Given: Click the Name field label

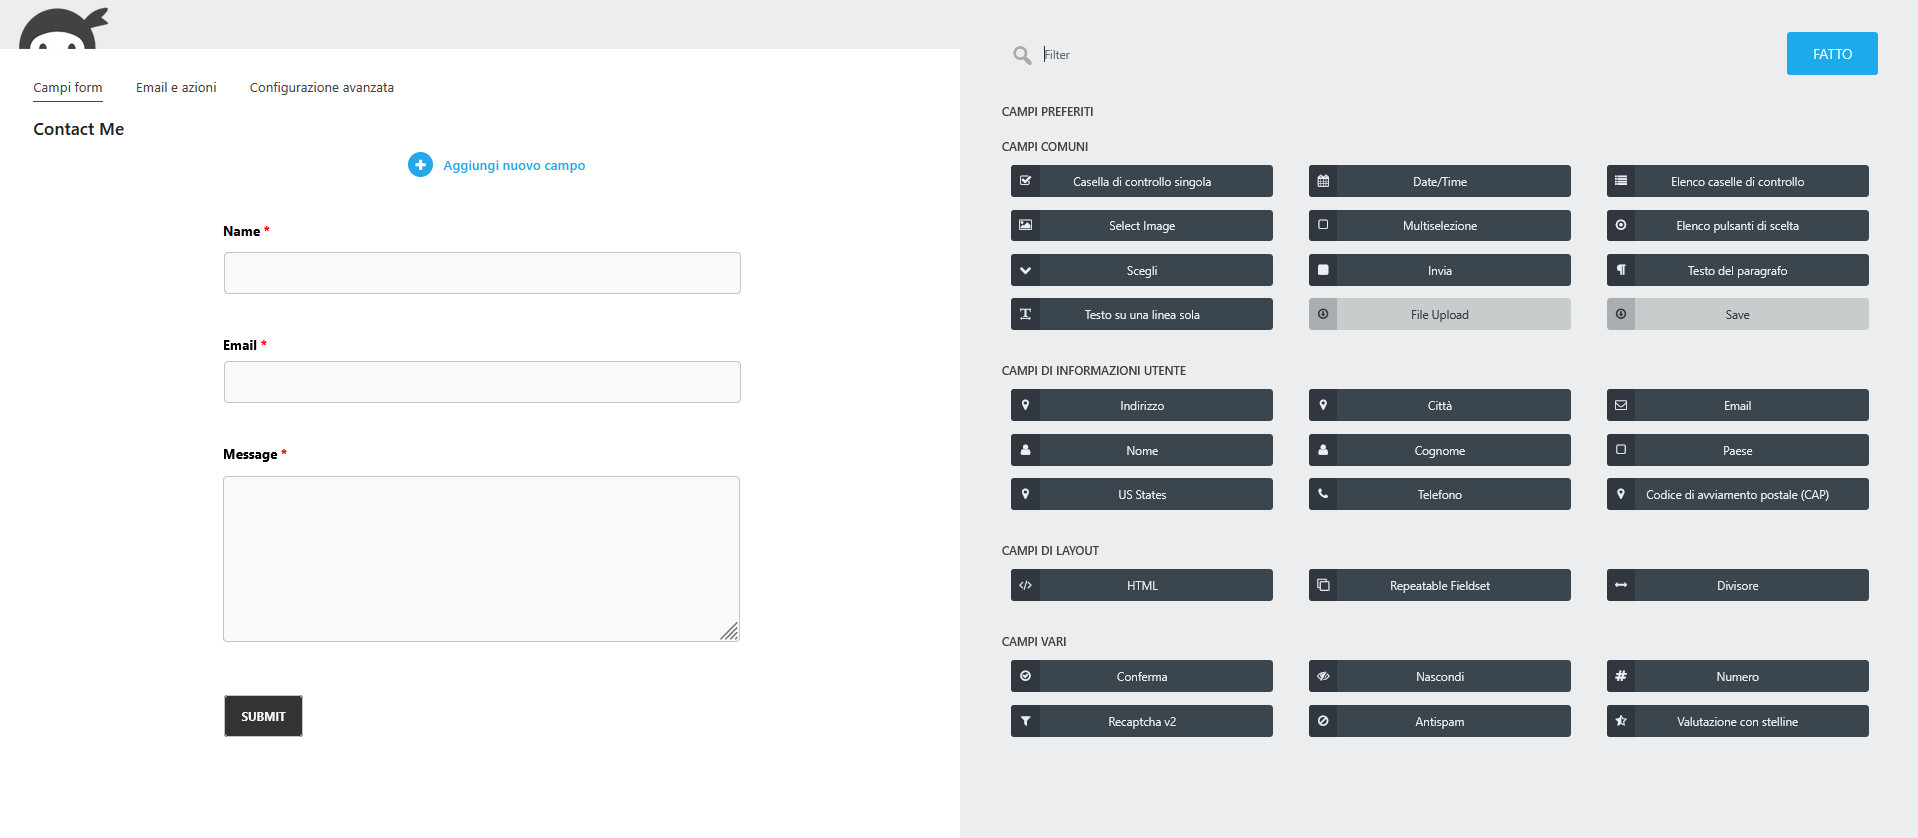Looking at the screenshot, I should click(241, 231).
